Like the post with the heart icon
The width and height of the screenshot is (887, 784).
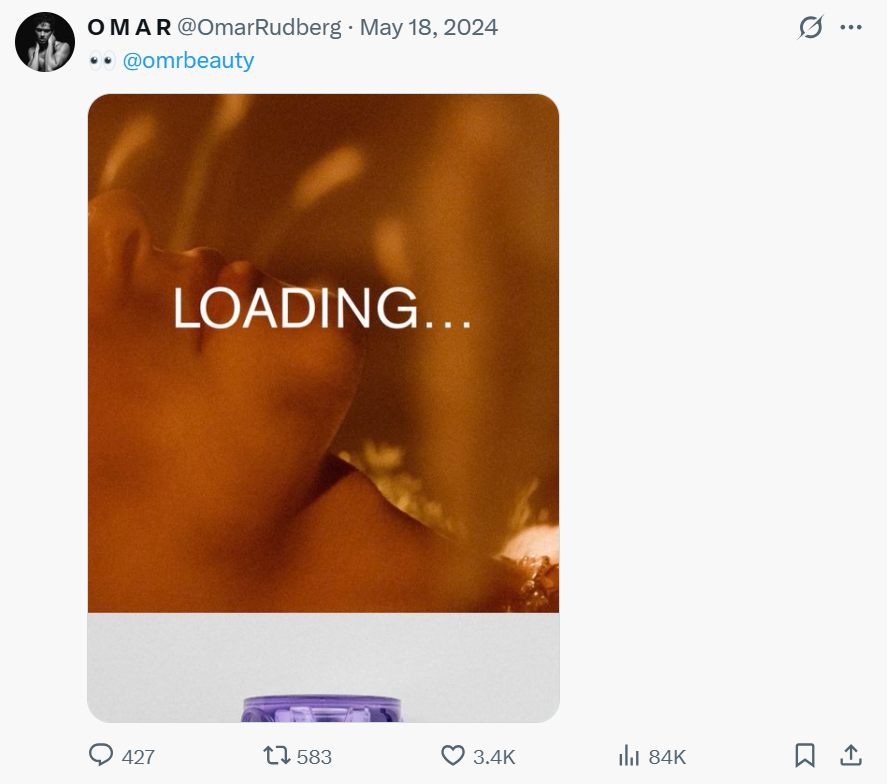coord(453,755)
